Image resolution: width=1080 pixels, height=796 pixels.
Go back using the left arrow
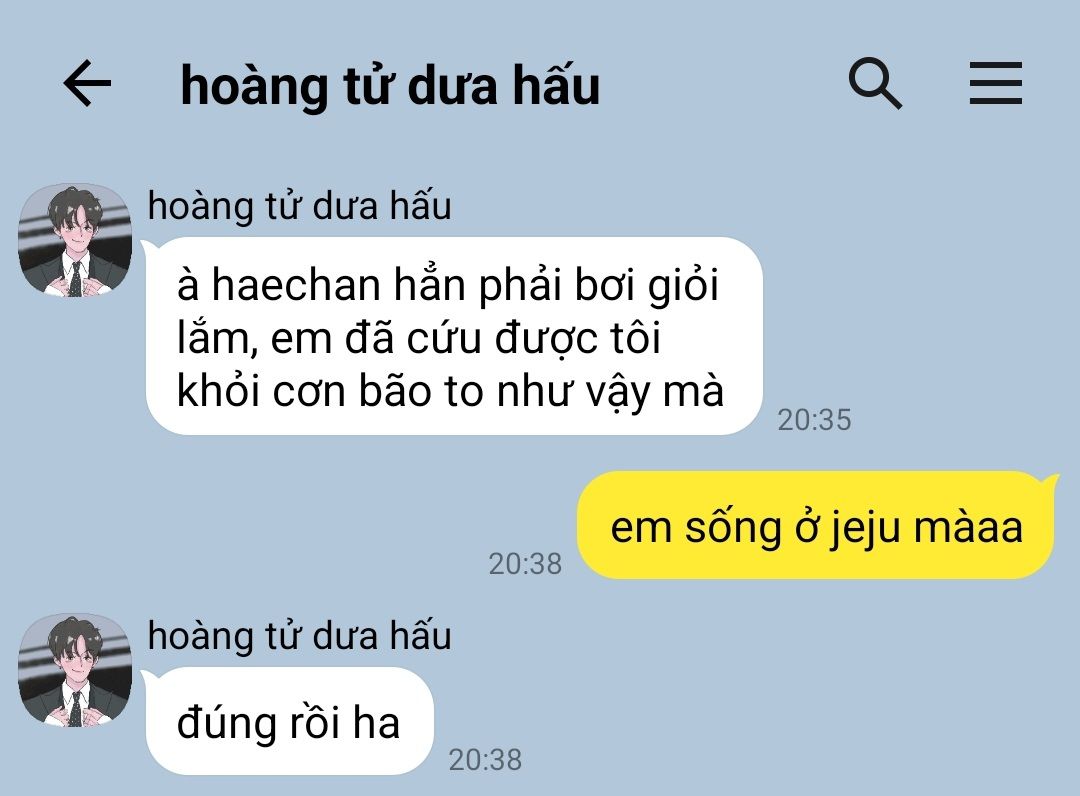point(87,83)
